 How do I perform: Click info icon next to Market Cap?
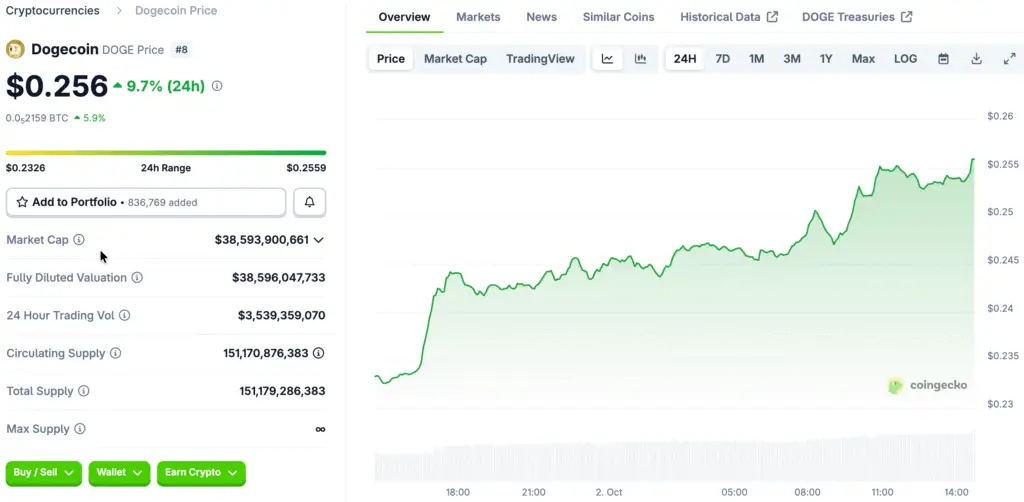79,240
